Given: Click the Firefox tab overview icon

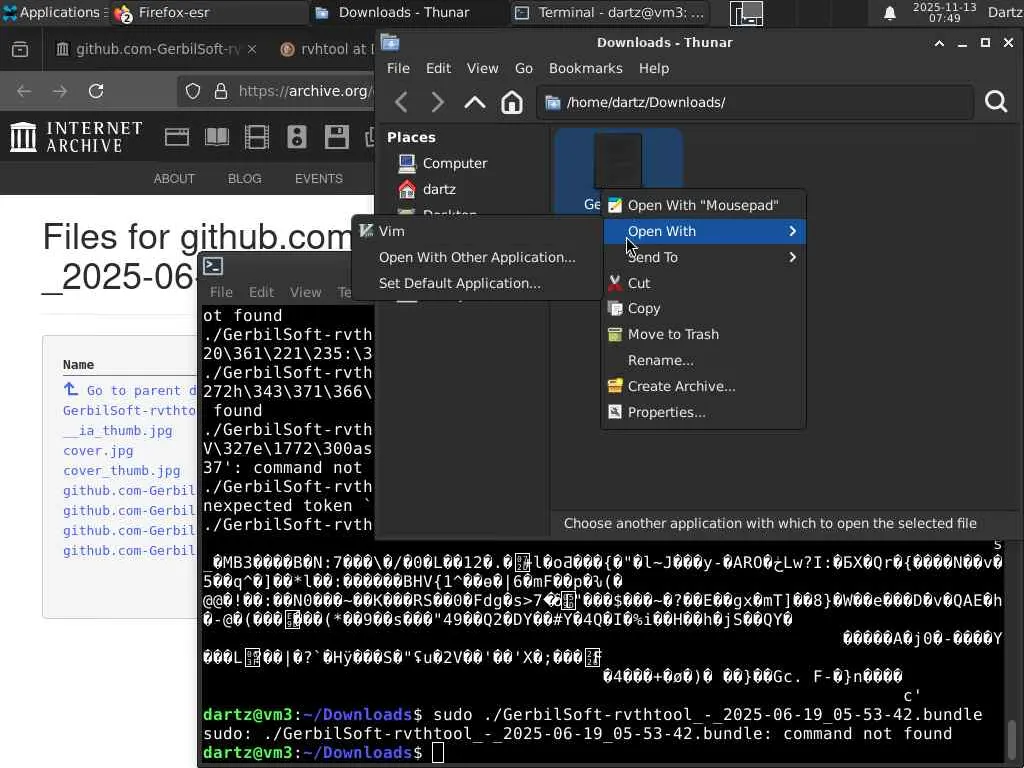Looking at the screenshot, I should pyautogui.click(x=20, y=50).
